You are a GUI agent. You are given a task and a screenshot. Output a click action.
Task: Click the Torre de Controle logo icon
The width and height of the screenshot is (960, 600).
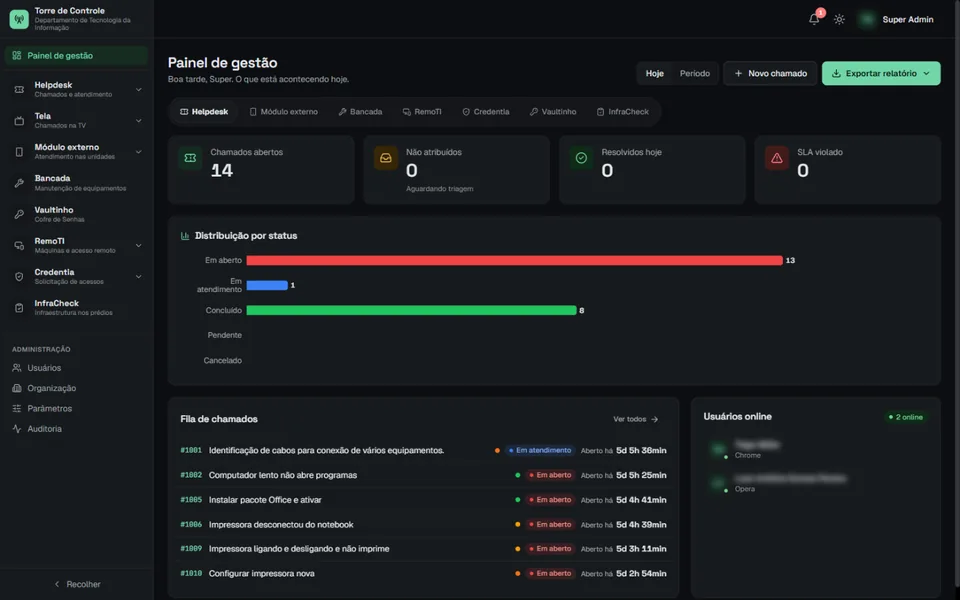pyautogui.click(x=19, y=19)
